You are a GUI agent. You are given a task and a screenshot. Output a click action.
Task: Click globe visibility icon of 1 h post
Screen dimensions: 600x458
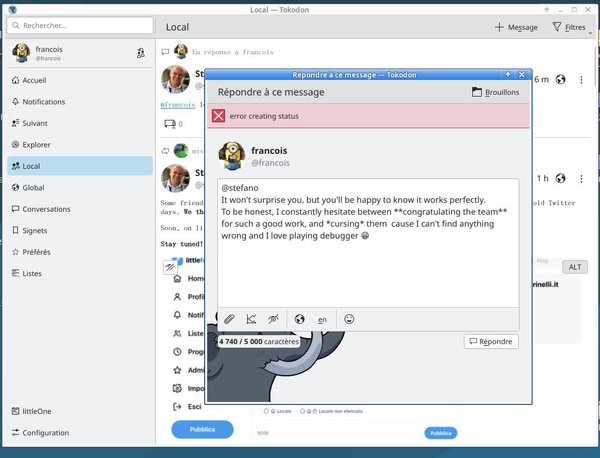click(x=561, y=178)
